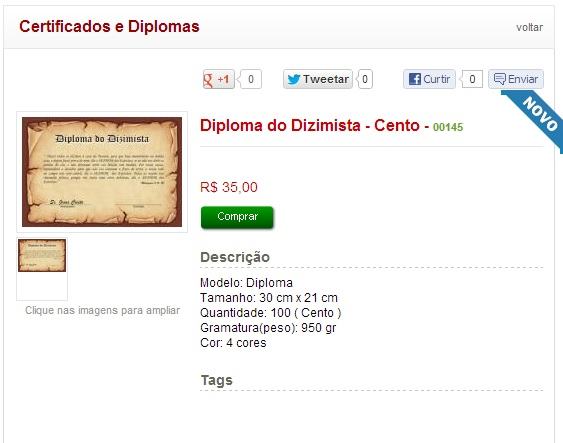Screen dimensions: 563x443
Task: Click the Diploma do Dizimista - Cento title
Action: tap(310, 126)
